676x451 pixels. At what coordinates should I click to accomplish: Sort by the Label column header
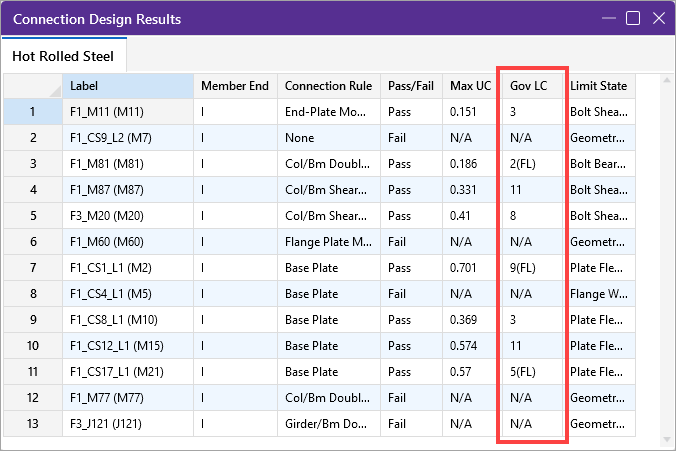click(128, 86)
